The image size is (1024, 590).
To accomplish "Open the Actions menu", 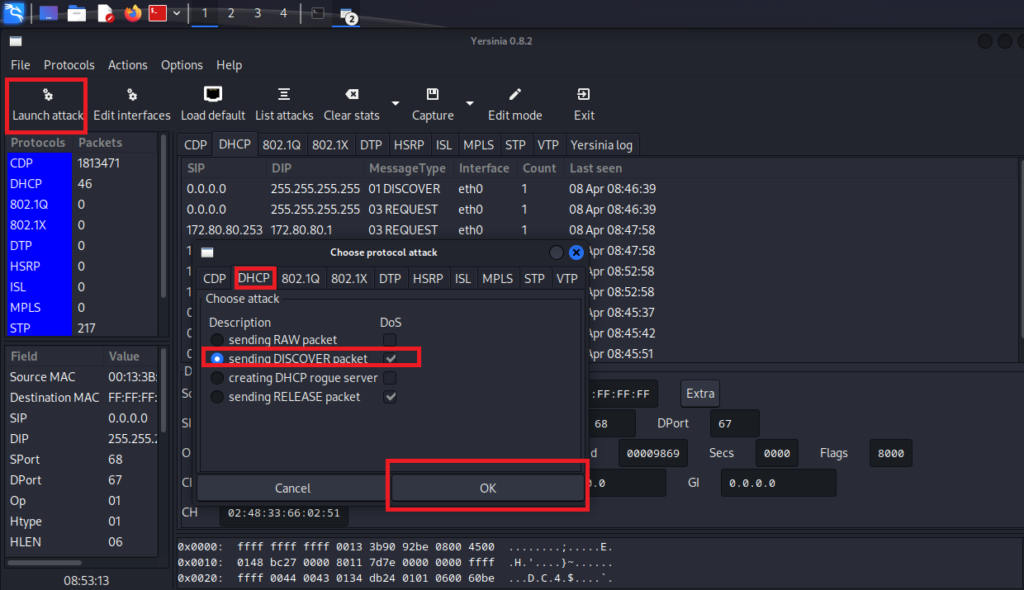I will (127, 65).
